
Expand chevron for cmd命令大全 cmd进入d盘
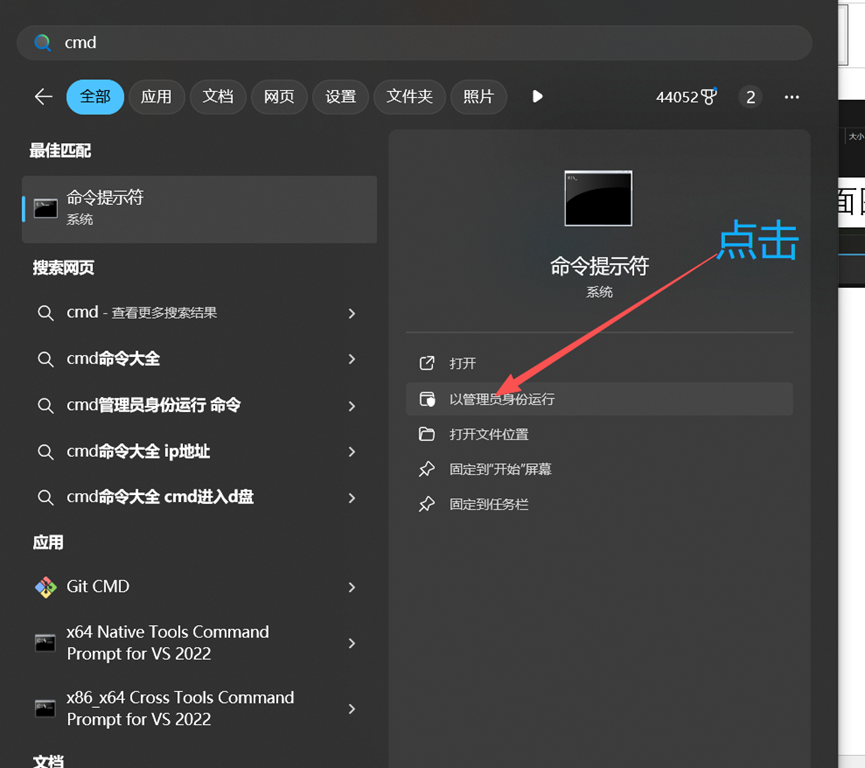352,498
